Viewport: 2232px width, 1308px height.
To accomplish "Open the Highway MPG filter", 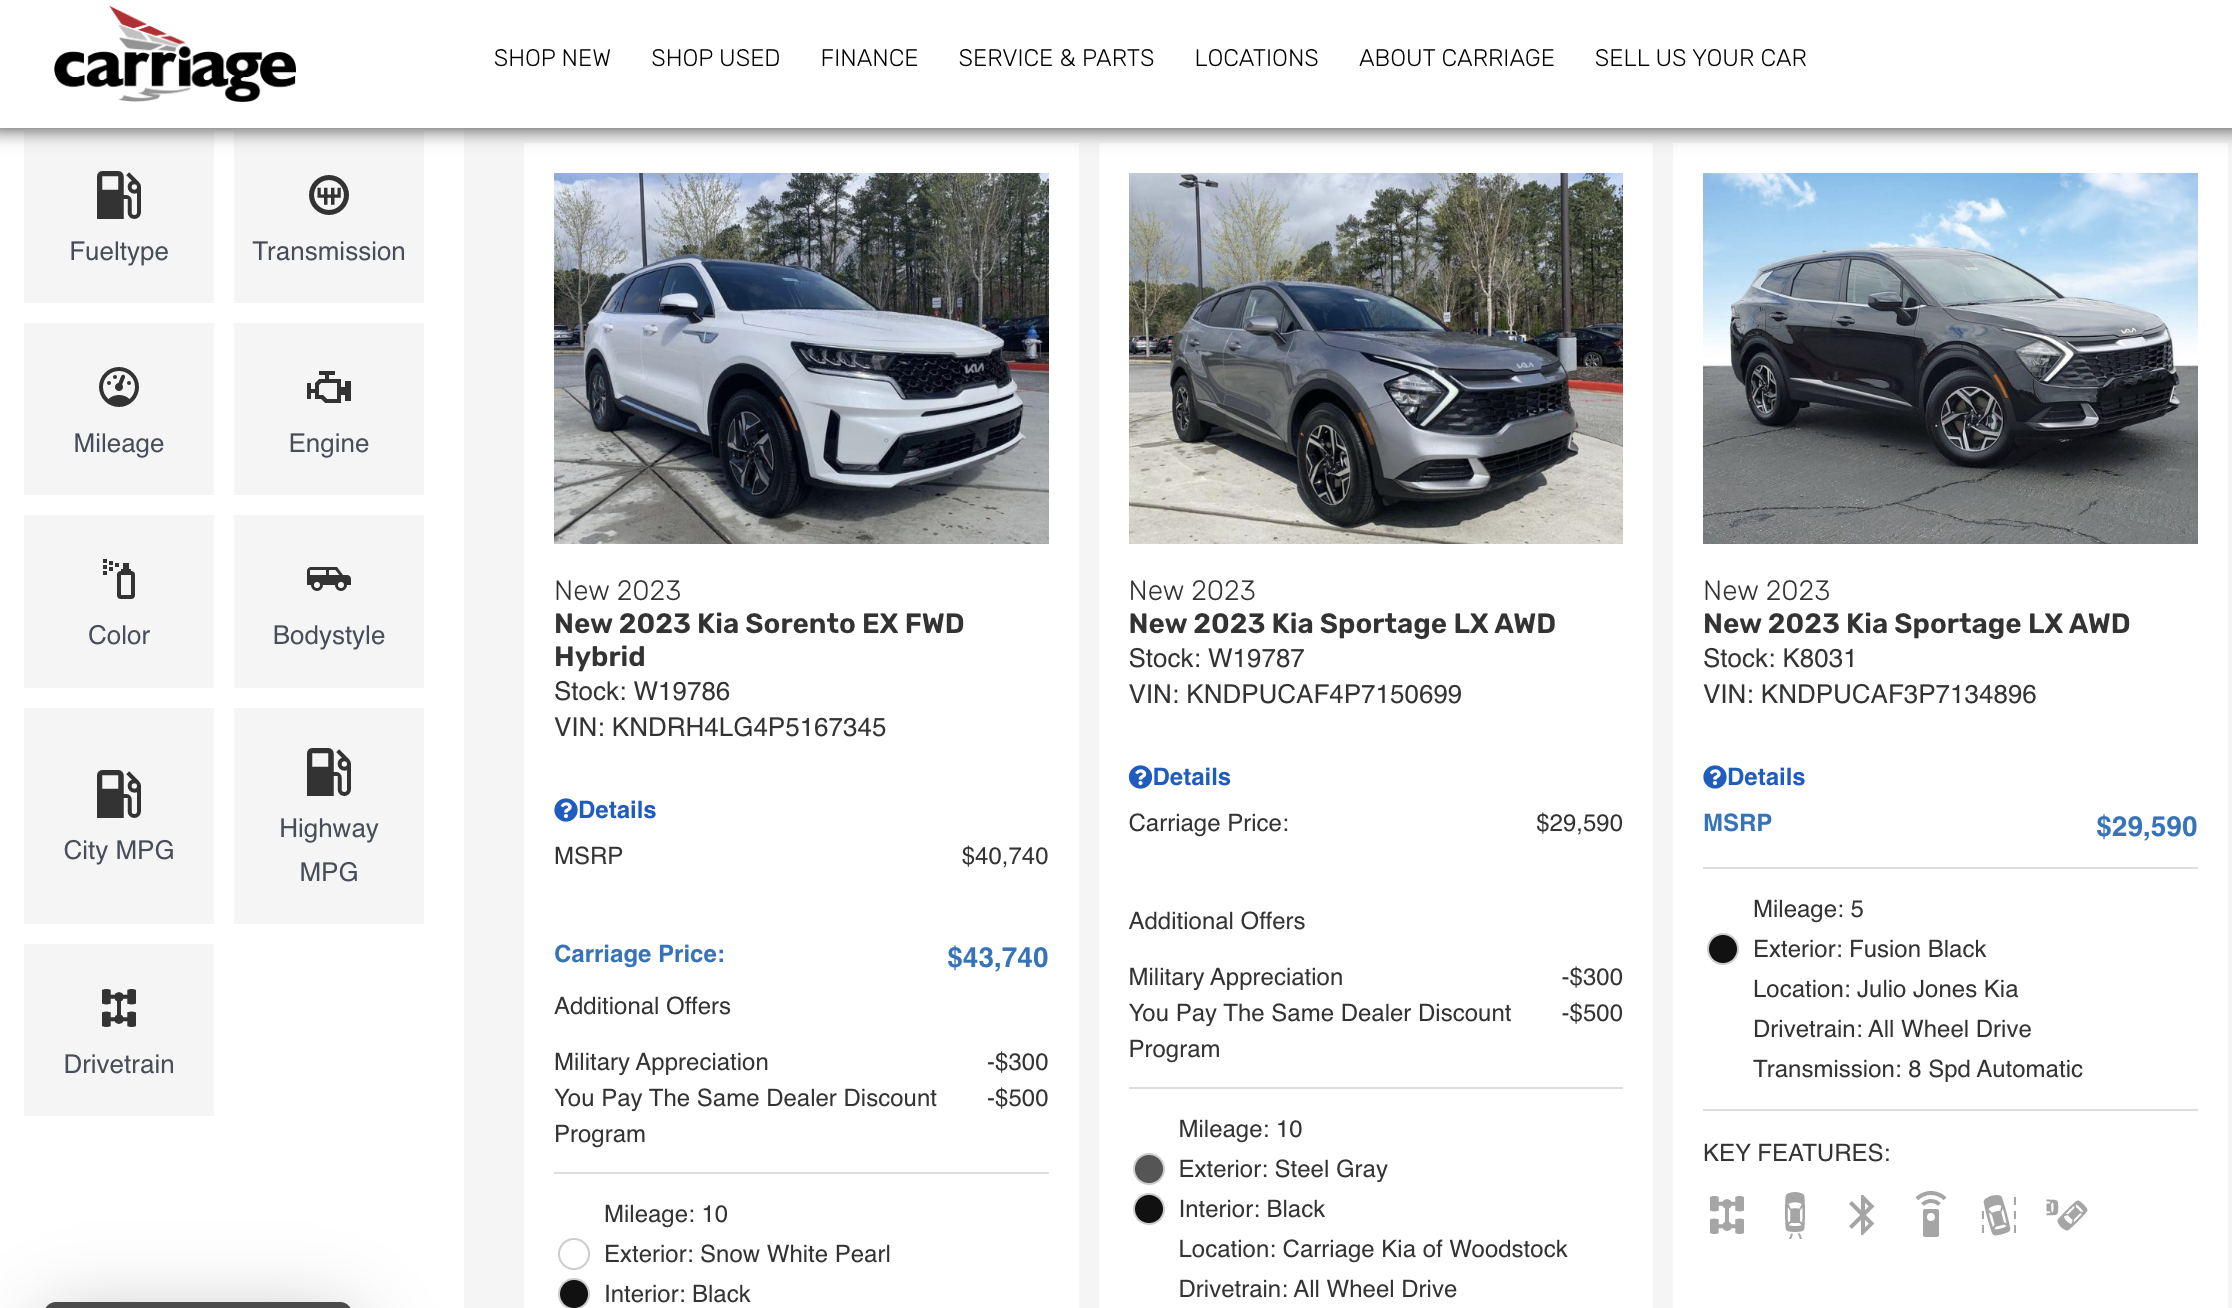I will [329, 815].
